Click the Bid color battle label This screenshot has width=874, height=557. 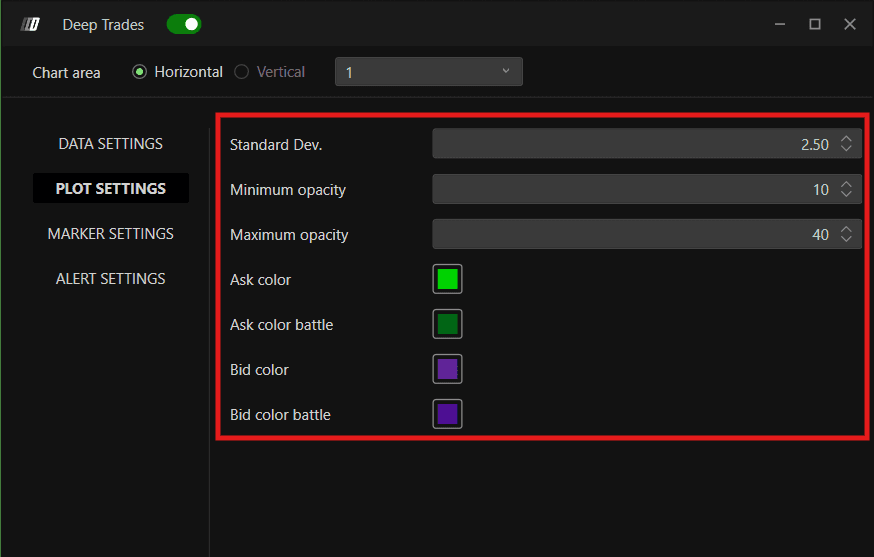click(x=280, y=414)
